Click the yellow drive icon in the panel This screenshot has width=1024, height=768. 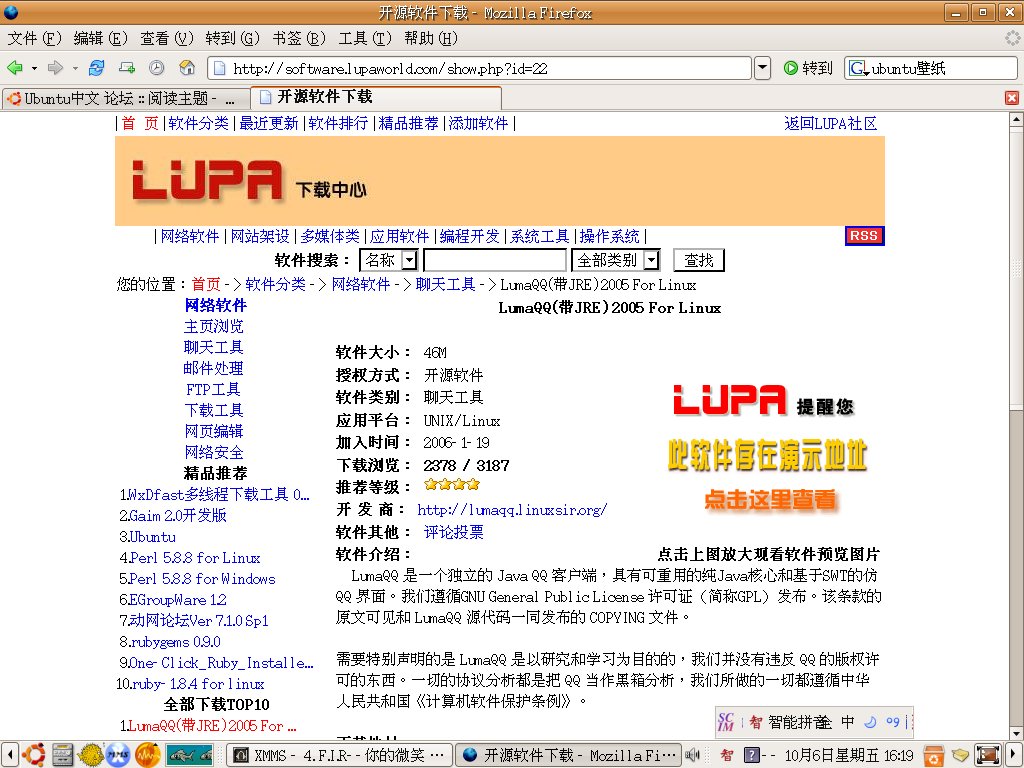960,756
